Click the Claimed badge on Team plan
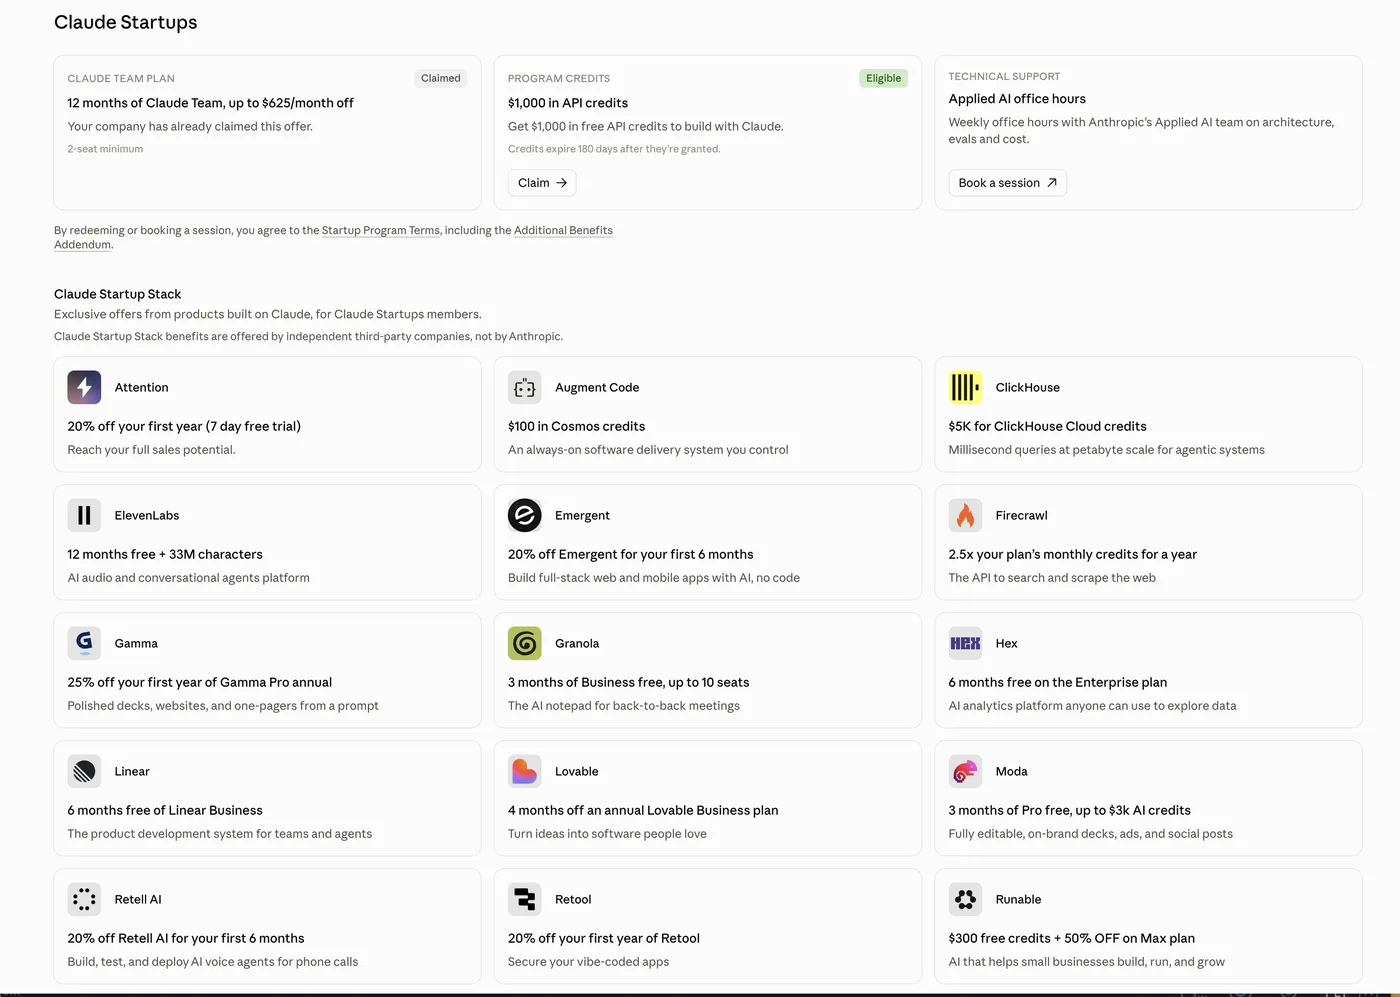Screen dimensions: 1400x997 [440, 78]
